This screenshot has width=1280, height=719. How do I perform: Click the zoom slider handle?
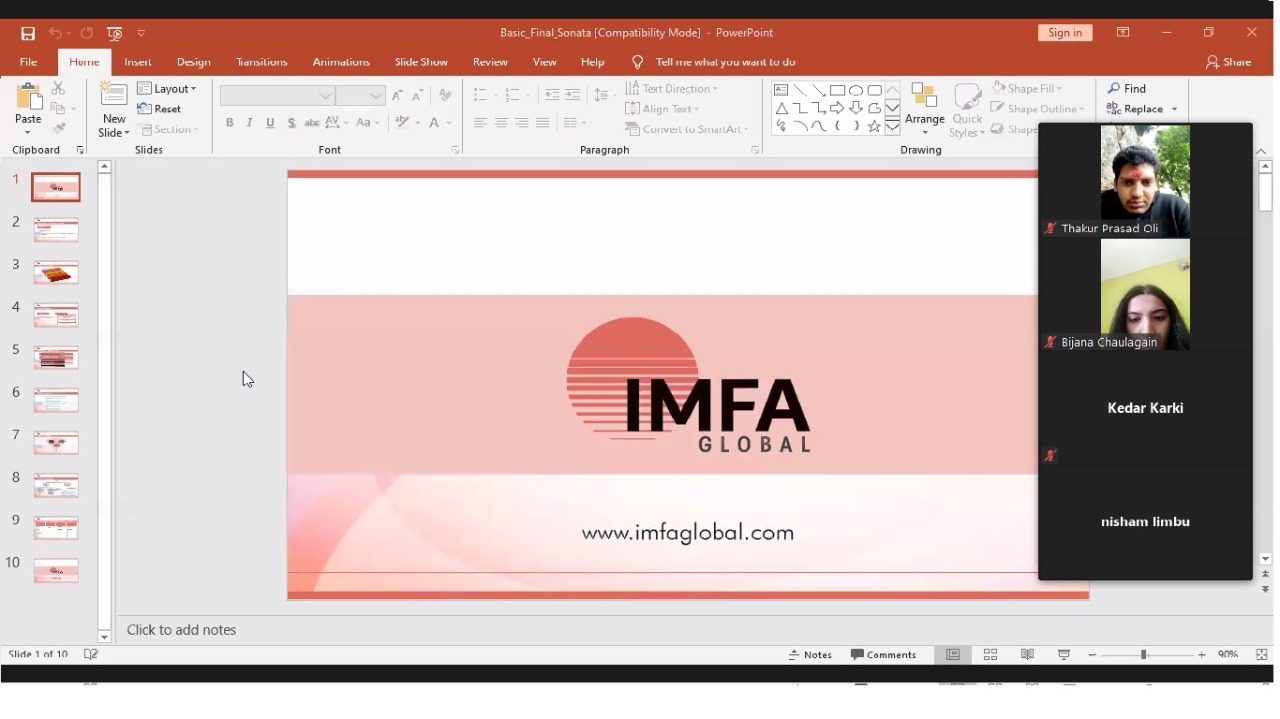(1144, 655)
